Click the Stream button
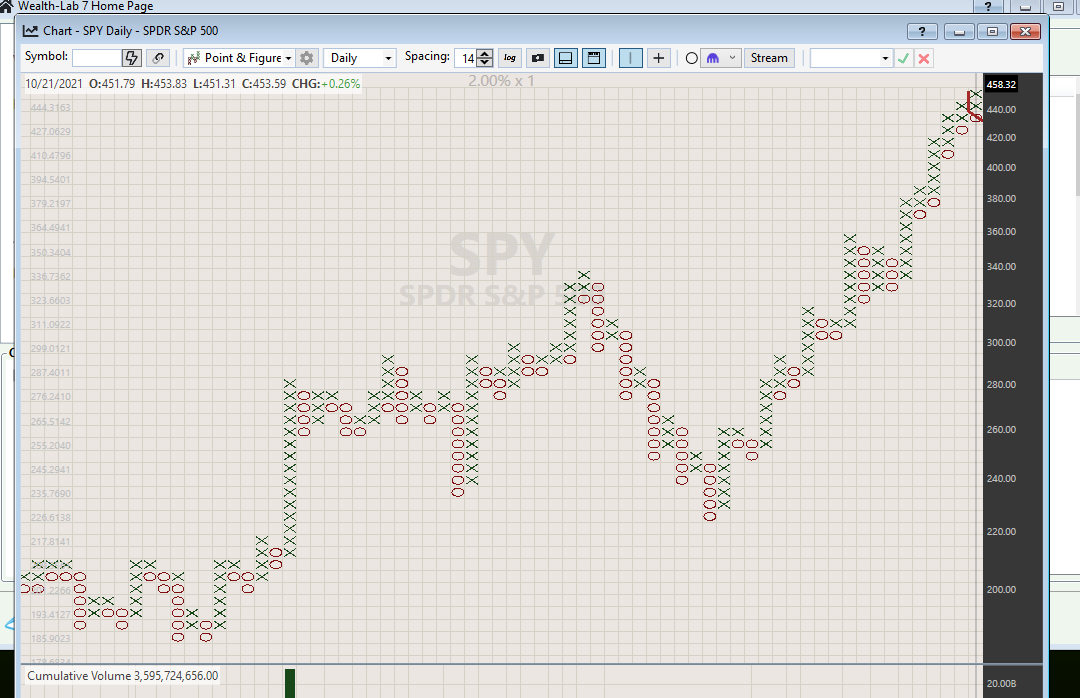Image resolution: width=1080 pixels, height=698 pixels. click(769, 58)
